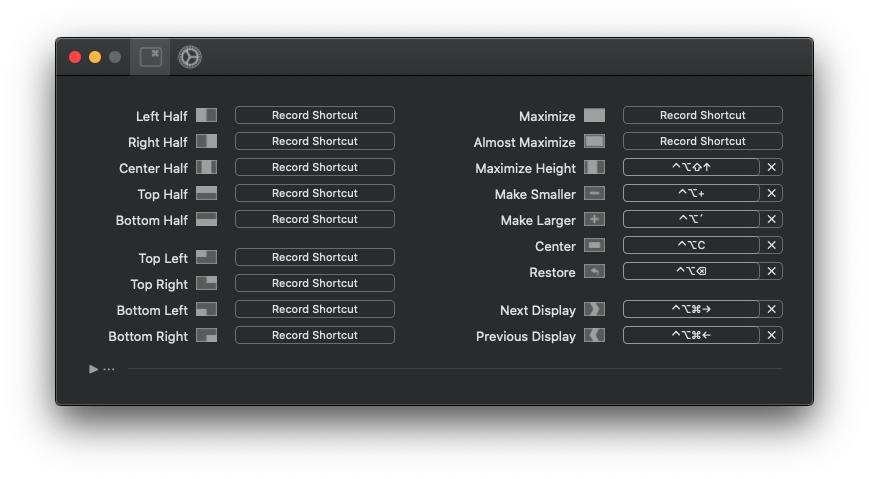The height and width of the screenshot is (479, 869).
Task: Click the Right Half layout icon
Action: [207, 141]
